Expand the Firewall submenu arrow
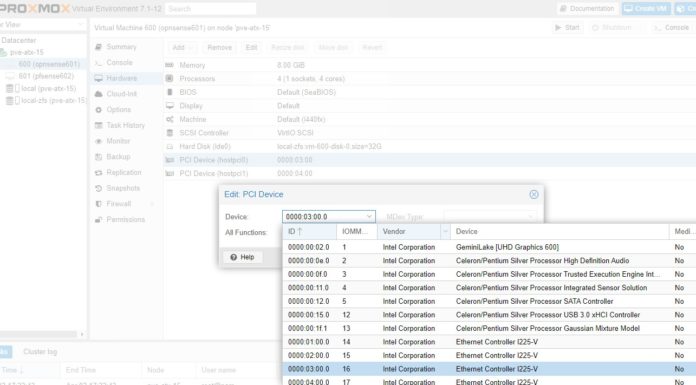Image resolution: width=696 pixels, height=385 pixels. (x=152, y=204)
